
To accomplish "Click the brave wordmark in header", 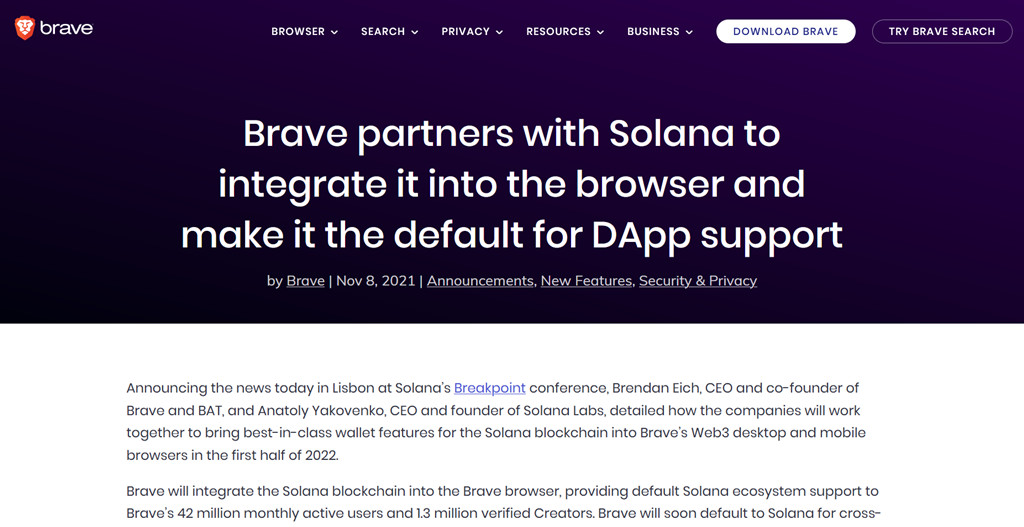I will point(67,28).
